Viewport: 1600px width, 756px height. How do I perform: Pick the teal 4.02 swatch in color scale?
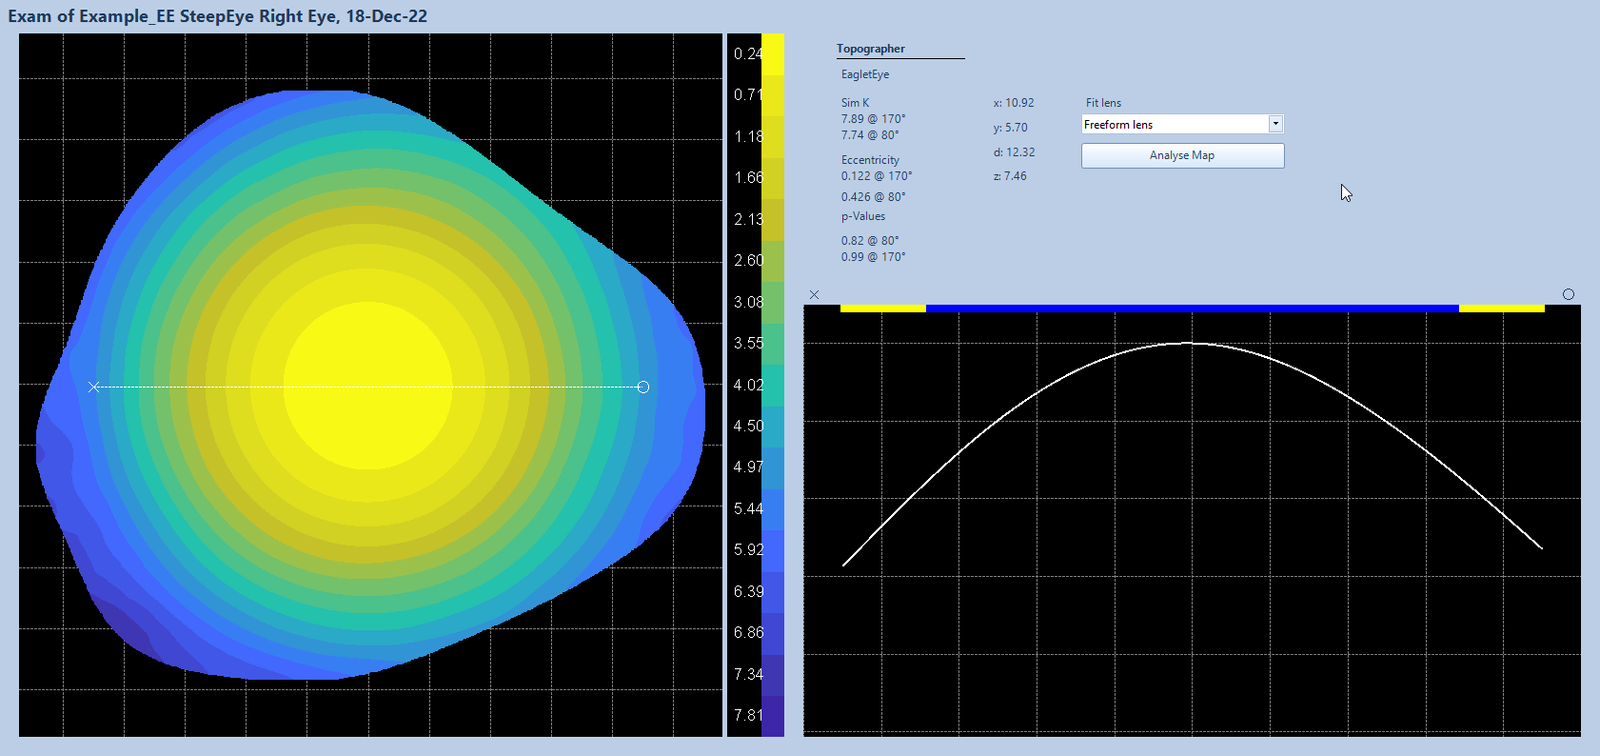tap(772, 385)
